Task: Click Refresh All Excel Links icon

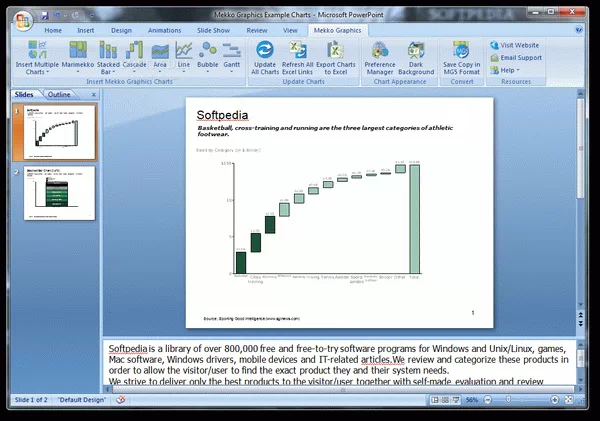Action: click(x=298, y=58)
